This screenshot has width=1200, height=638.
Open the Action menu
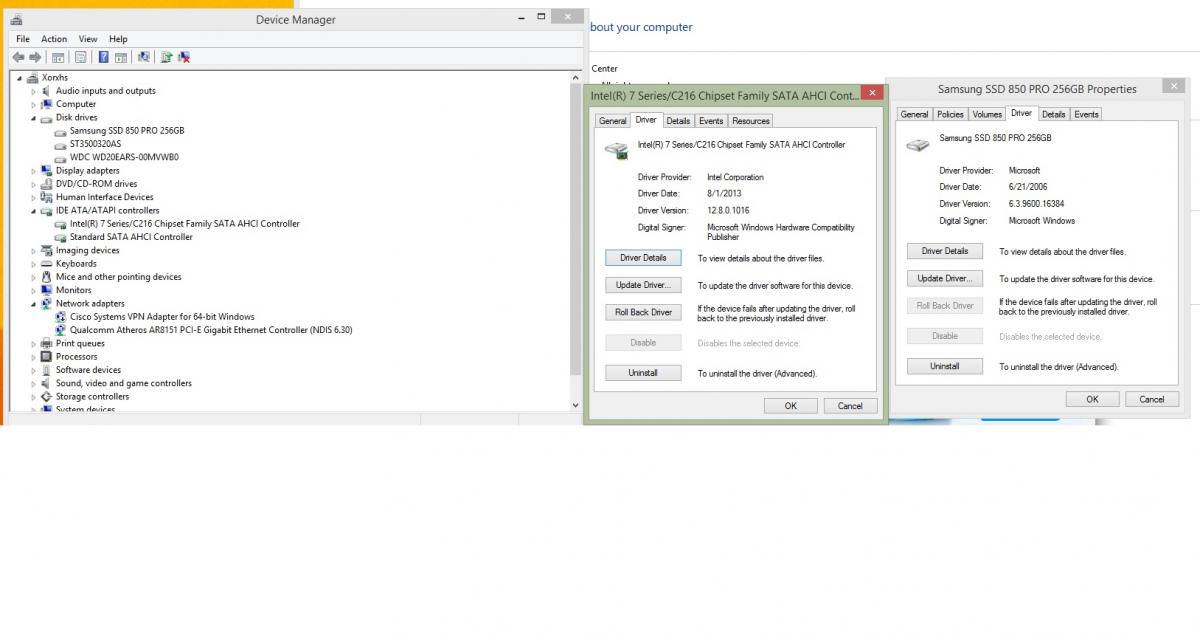54,39
